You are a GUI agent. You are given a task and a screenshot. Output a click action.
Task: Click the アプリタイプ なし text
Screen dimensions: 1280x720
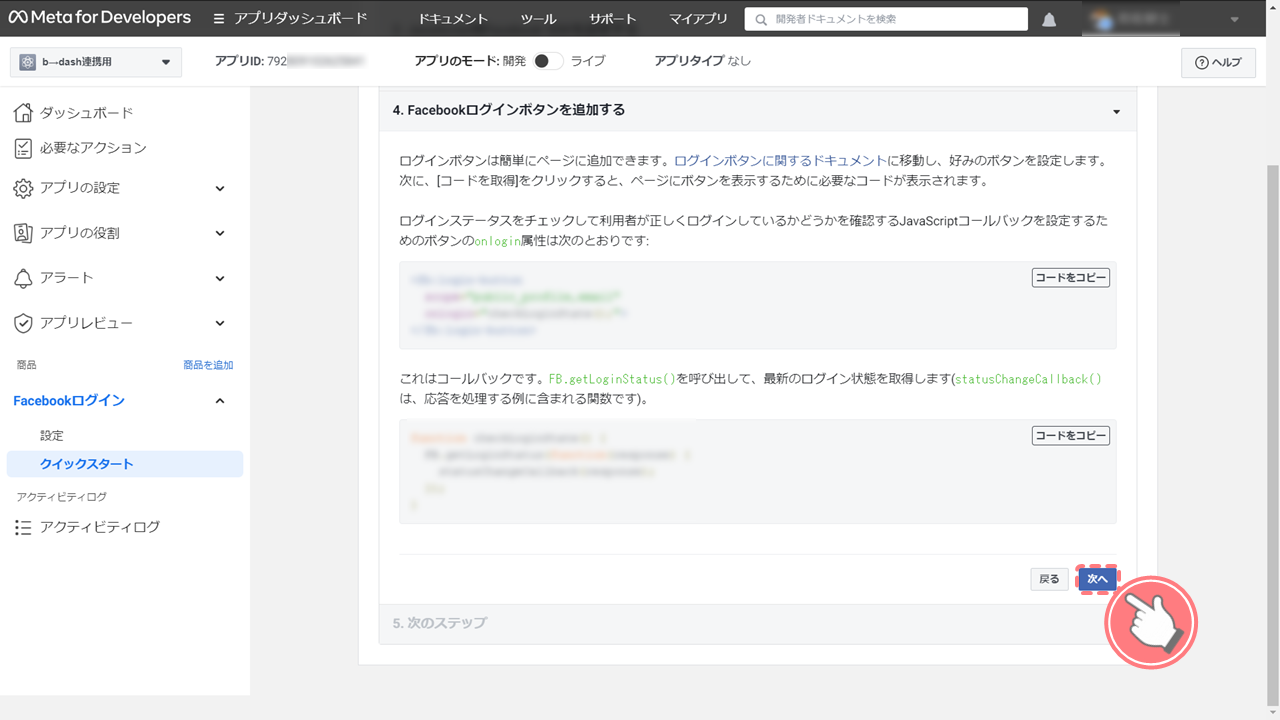click(703, 61)
